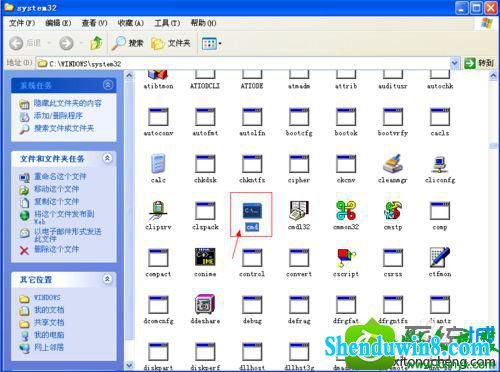Select the ctfmon pen icon
Image resolution: width=500 pixels, height=372 pixels.
click(x=440, y=257)
